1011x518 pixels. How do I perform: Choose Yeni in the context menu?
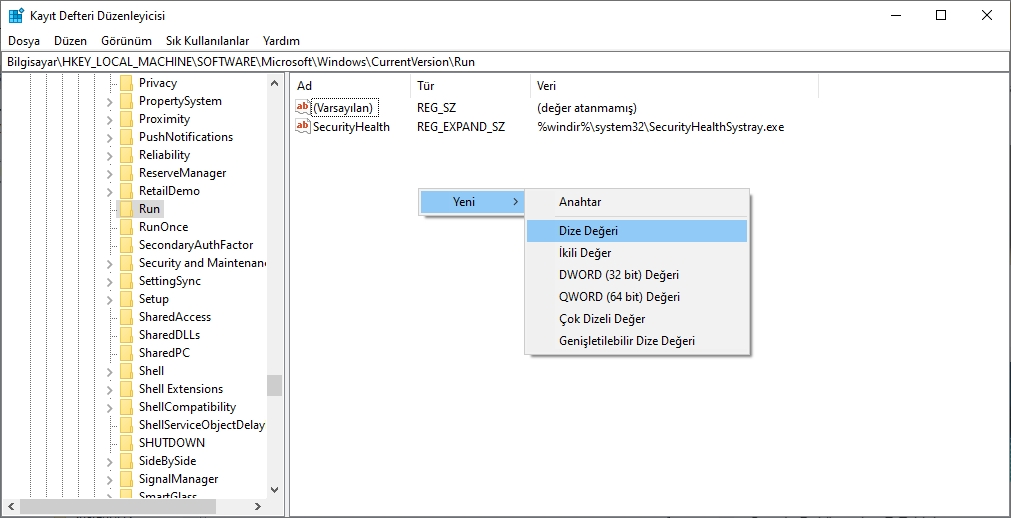(473, 202)
